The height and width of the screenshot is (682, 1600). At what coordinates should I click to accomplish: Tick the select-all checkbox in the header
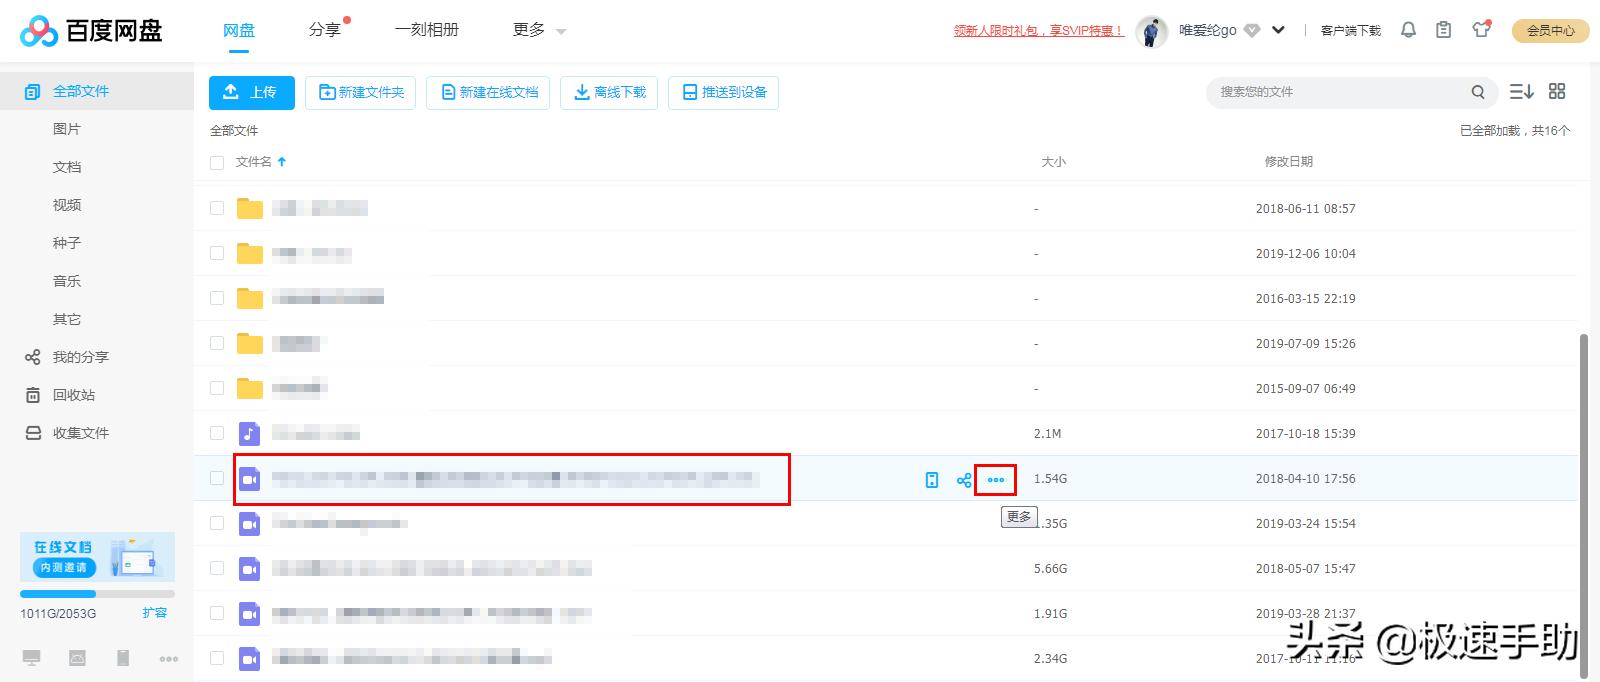217,162
